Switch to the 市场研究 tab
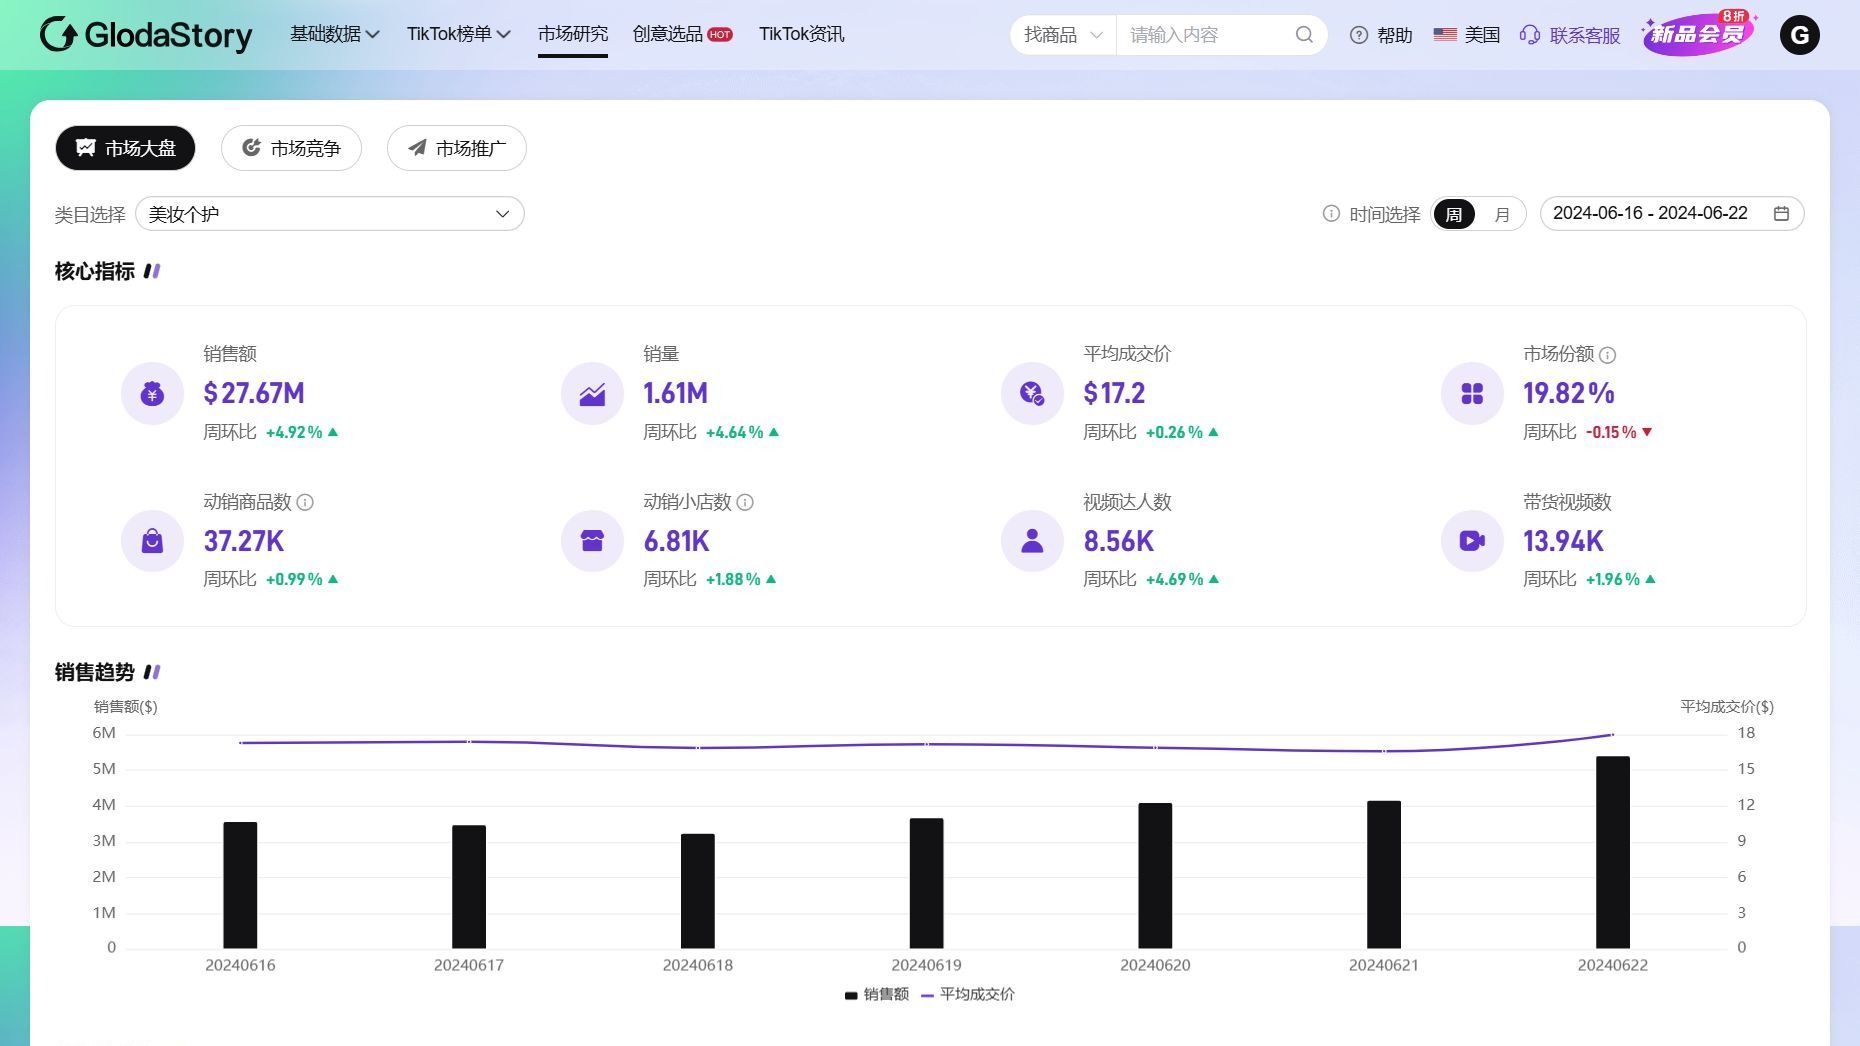 coord(572,33)
